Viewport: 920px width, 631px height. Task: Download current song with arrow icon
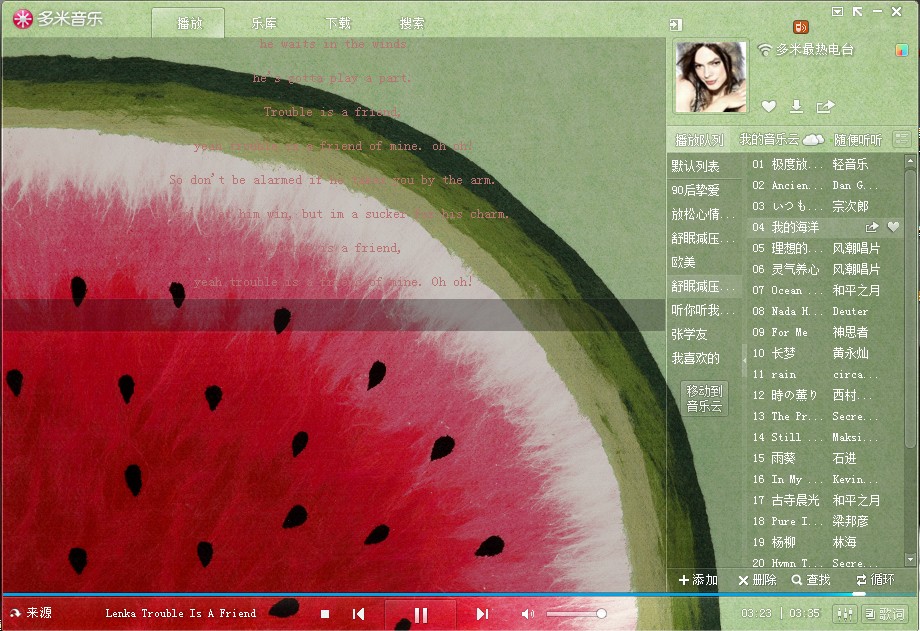[796, 106]
